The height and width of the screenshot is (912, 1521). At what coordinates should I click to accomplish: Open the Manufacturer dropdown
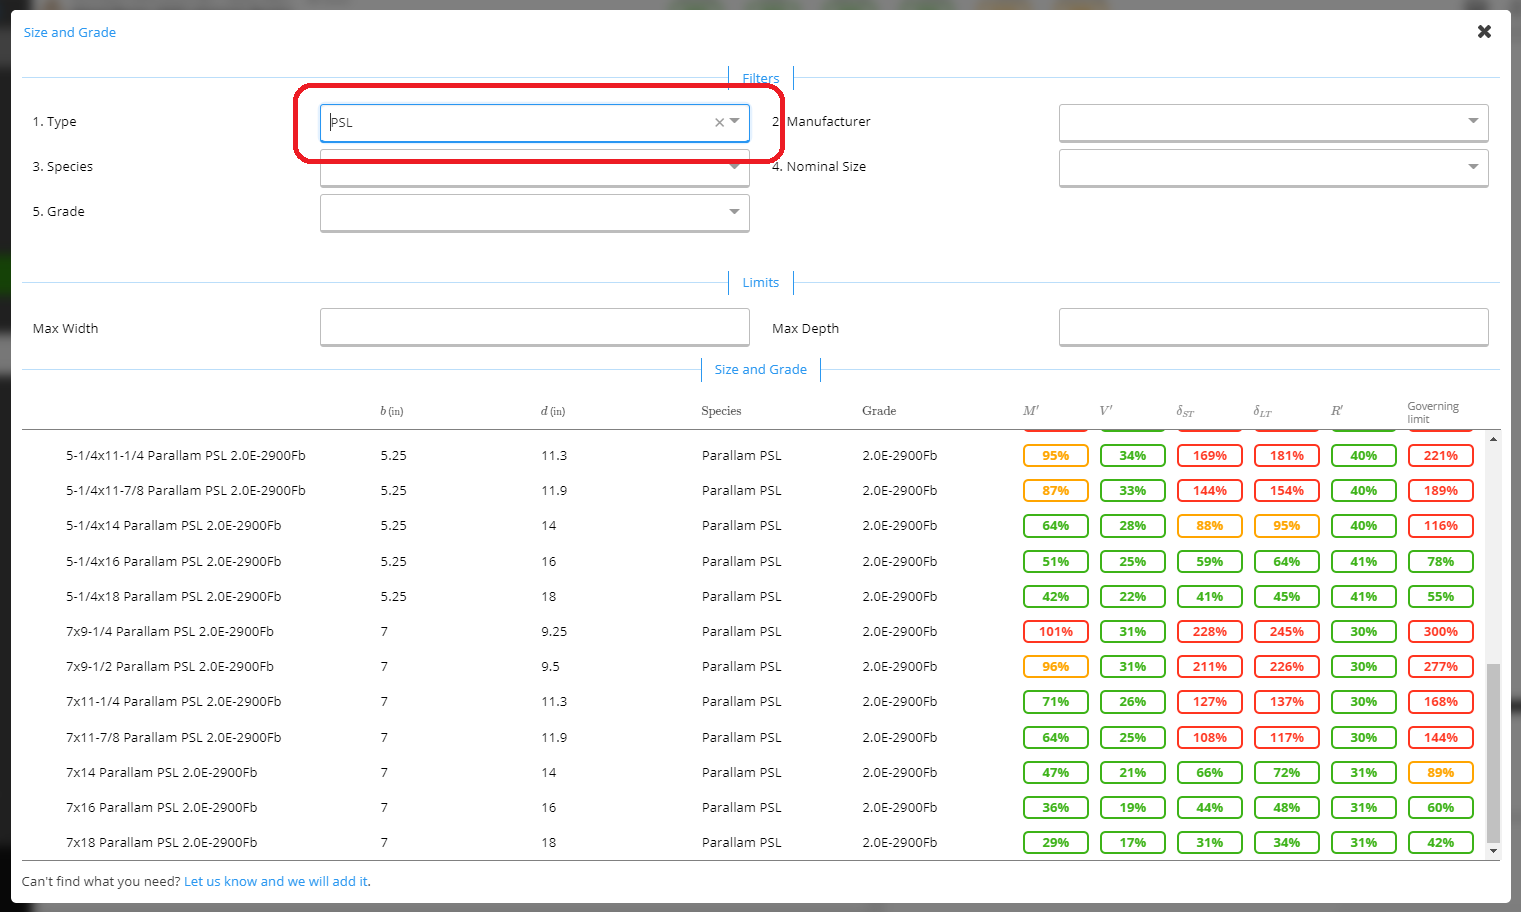point(1273,122)
